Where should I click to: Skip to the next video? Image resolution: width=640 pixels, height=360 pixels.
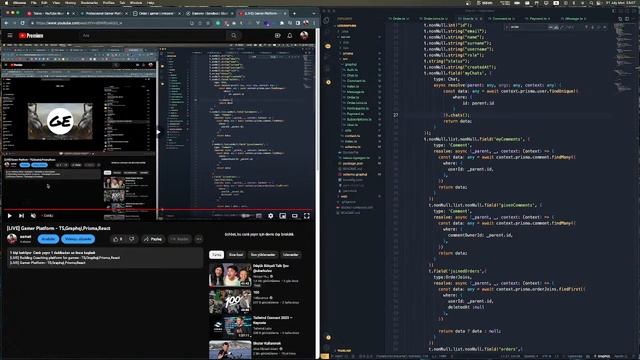21,216
